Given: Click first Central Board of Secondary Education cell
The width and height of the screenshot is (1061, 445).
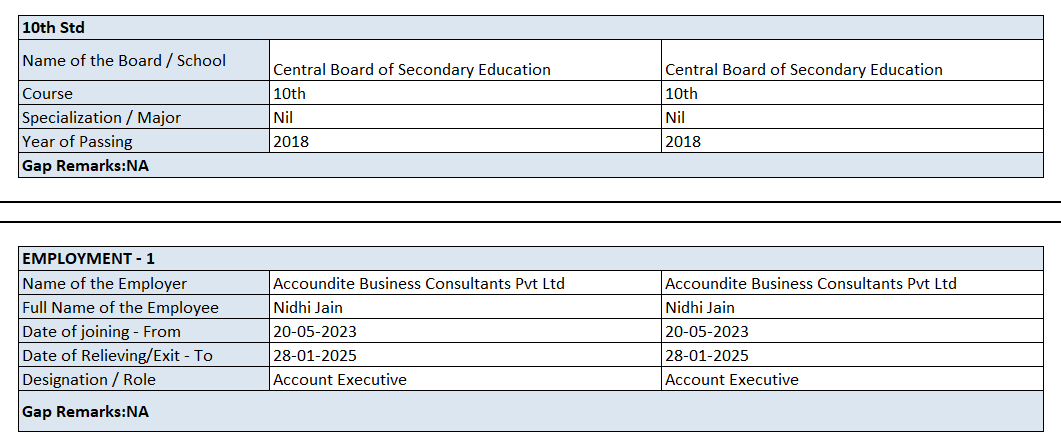Looking at the screenshot, I should [412, 70].
